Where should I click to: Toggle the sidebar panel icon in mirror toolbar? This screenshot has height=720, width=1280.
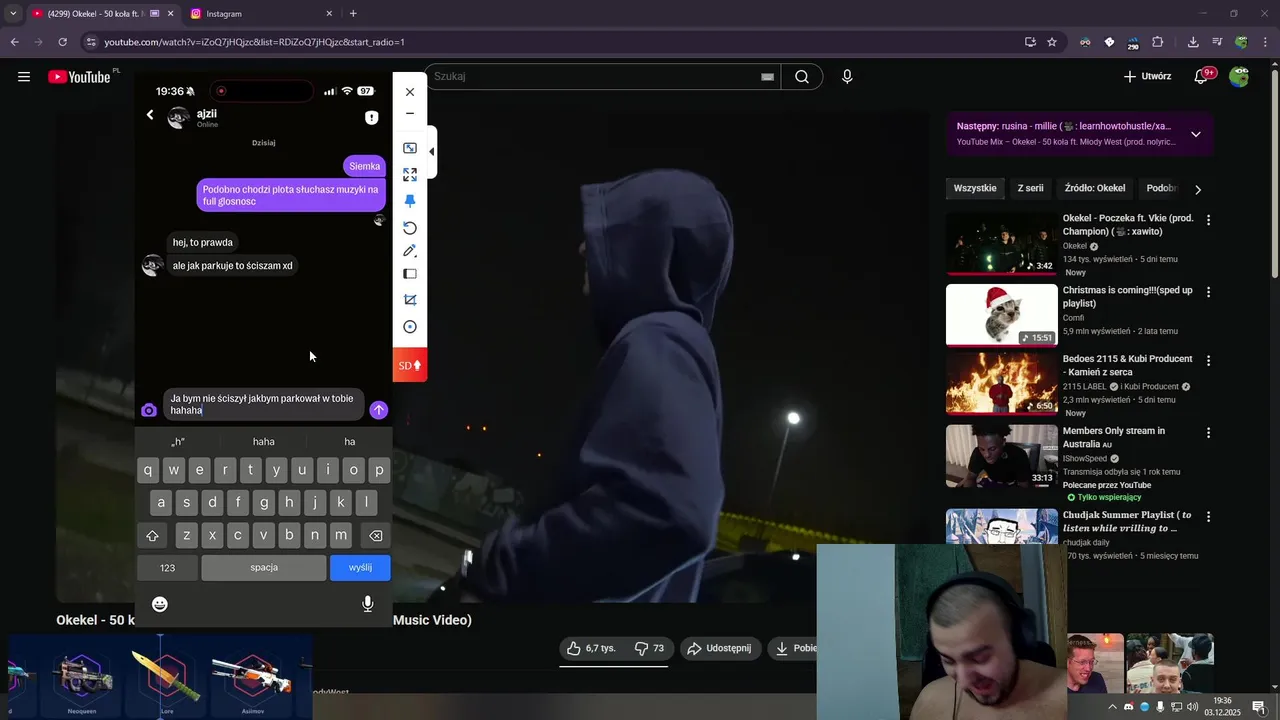pyautogui.click(x=410, y=274)
